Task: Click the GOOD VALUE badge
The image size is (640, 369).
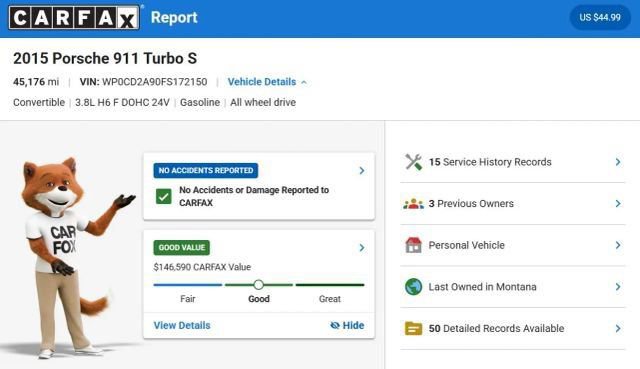Action: tap(182, 248)
